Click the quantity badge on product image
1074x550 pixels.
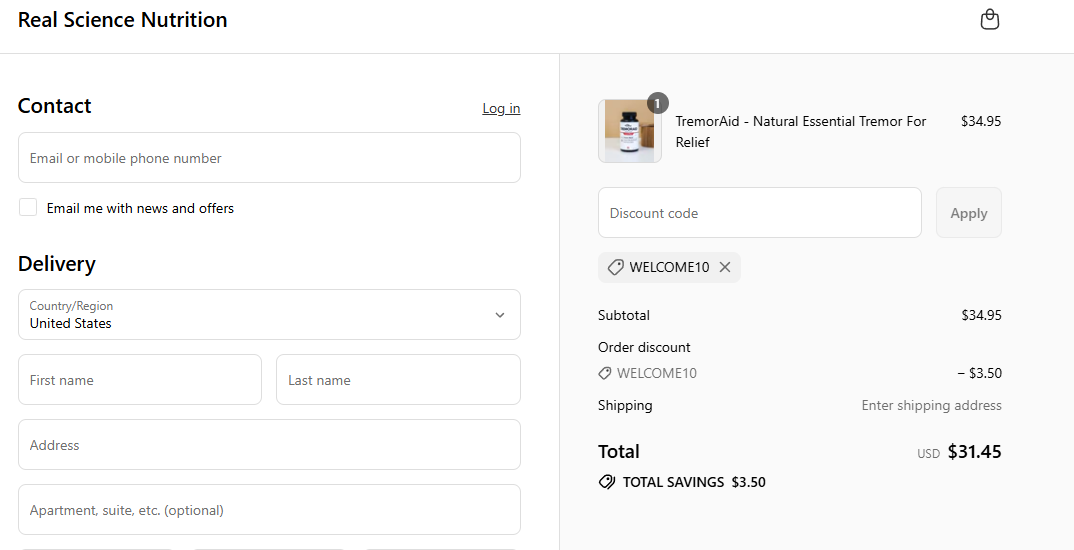coord(658,103)
